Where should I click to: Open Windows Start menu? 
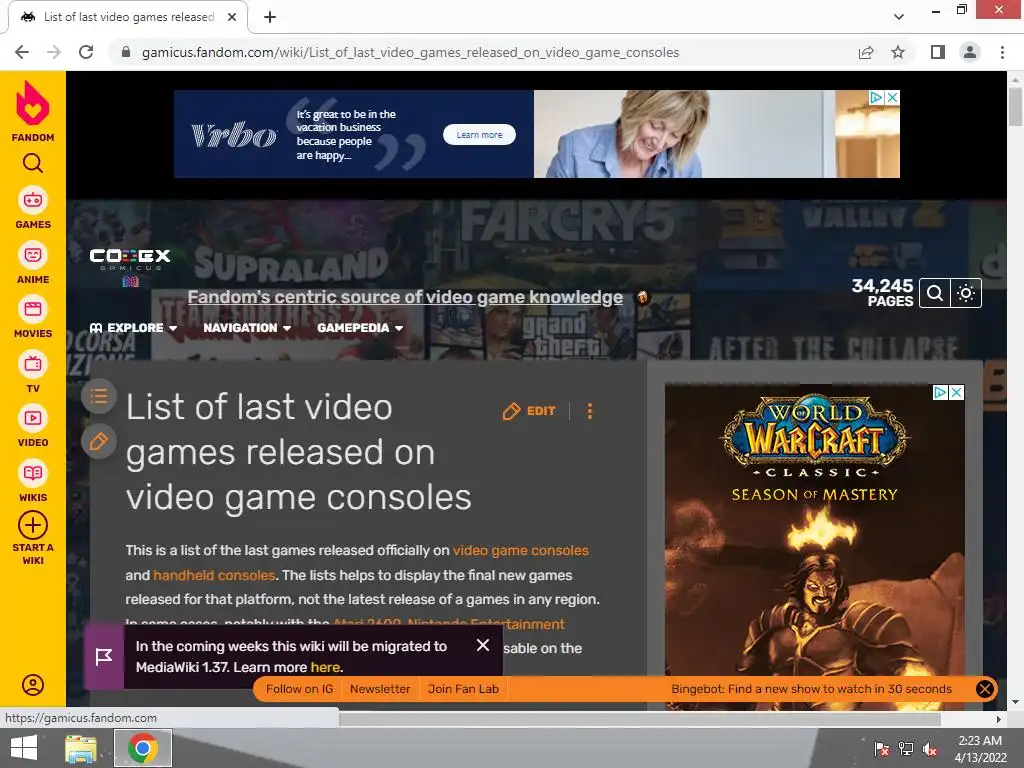[24, 748]
